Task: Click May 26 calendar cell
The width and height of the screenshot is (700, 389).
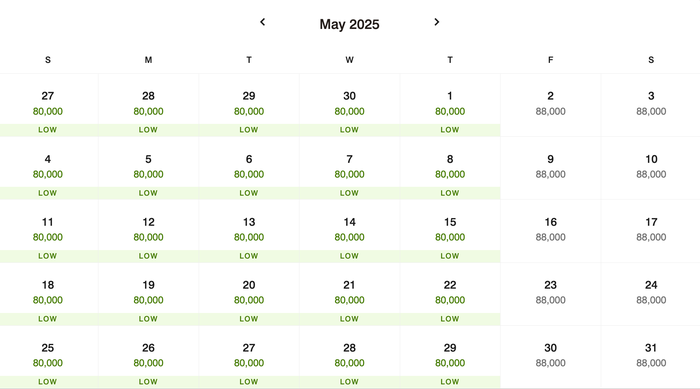Action: click(148, 357)
